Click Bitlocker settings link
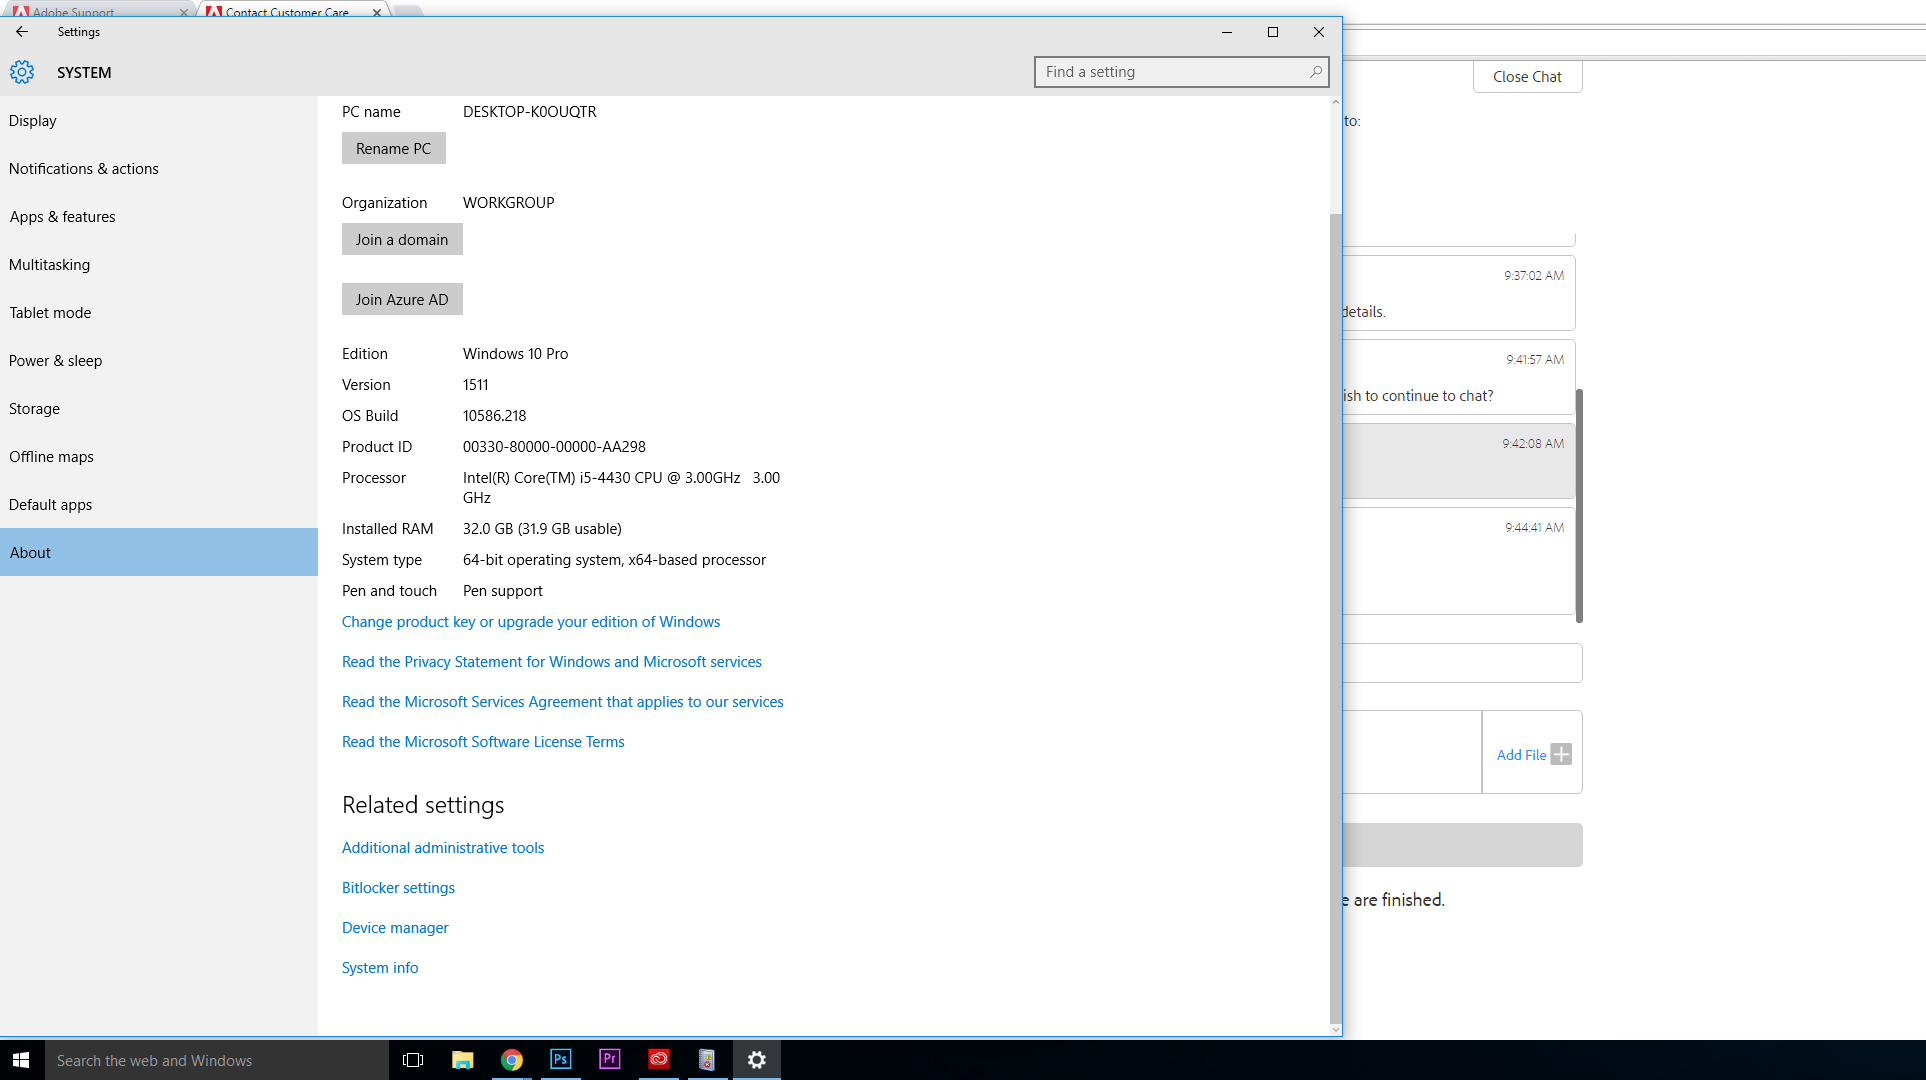Image resolution: width=1926 pixels, height=1080 pixels. (398, 887)
